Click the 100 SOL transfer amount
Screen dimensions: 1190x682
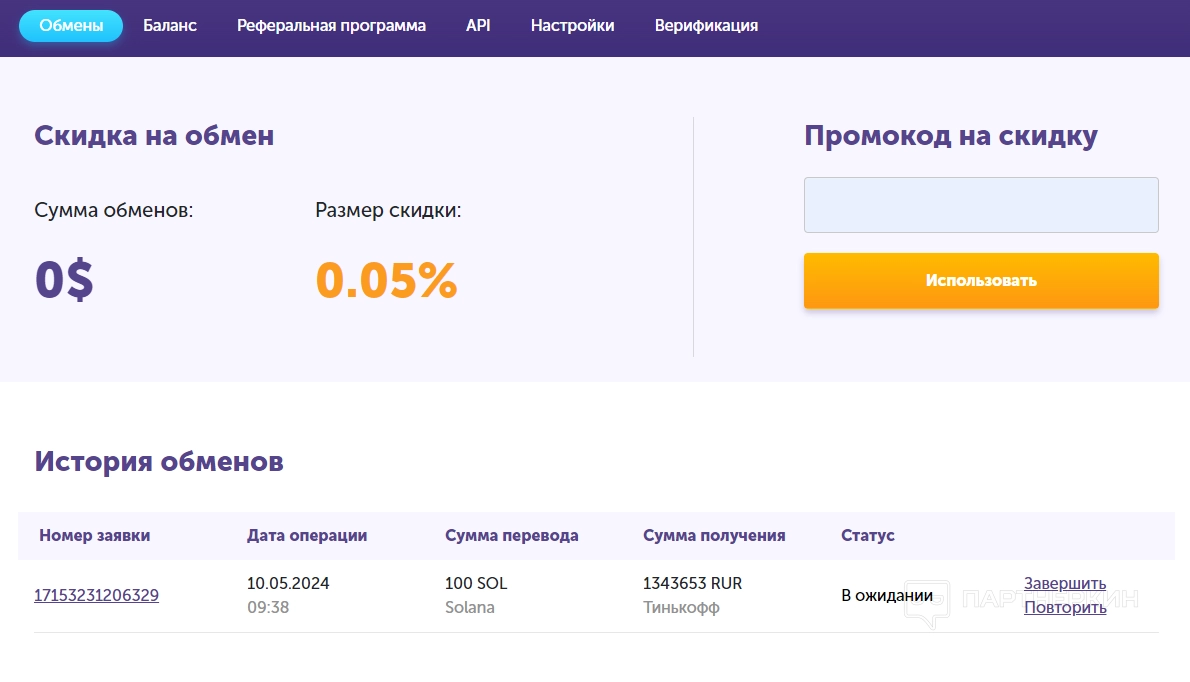(x=476, y=583)
